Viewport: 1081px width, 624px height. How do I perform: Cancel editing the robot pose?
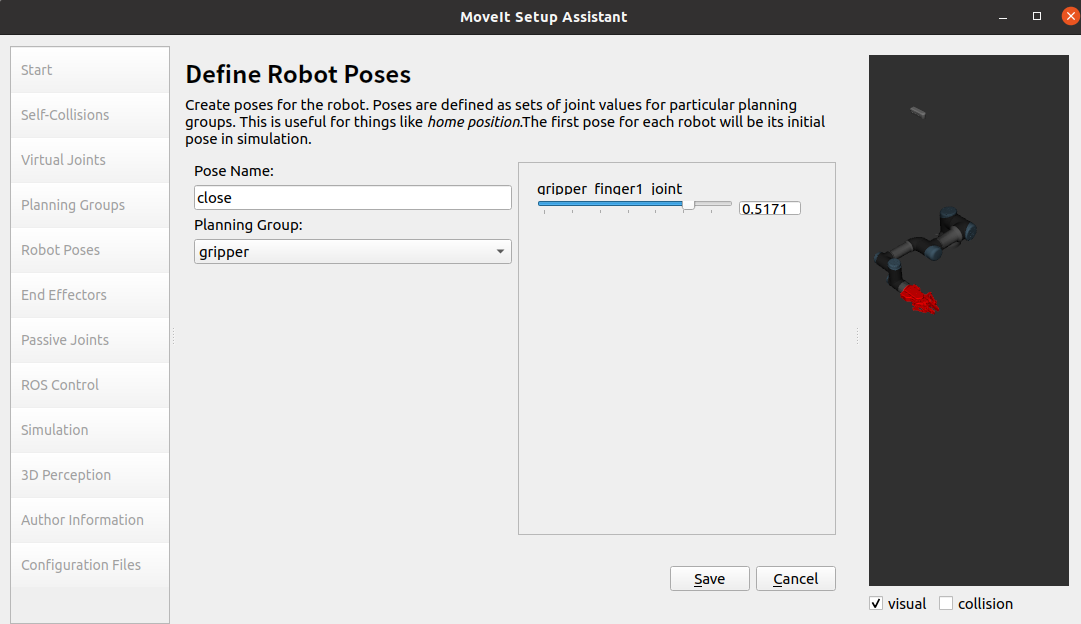pos(795,578)
